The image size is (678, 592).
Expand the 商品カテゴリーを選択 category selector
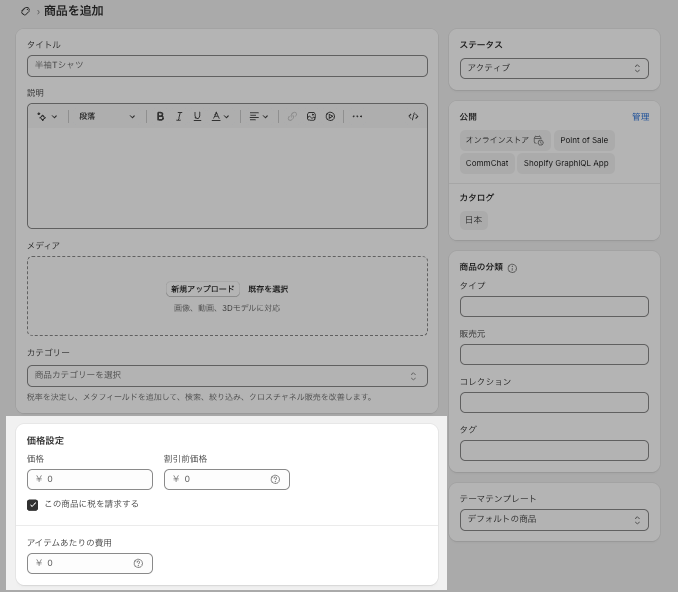227,376
